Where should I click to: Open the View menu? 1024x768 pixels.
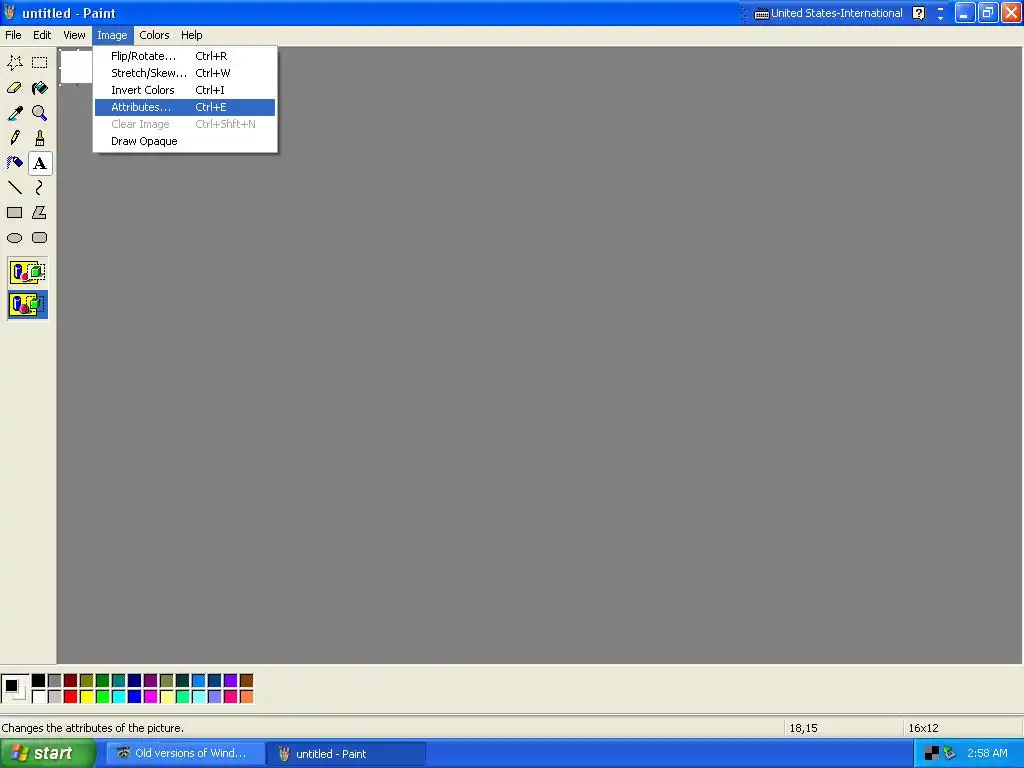tap(74, 35)
